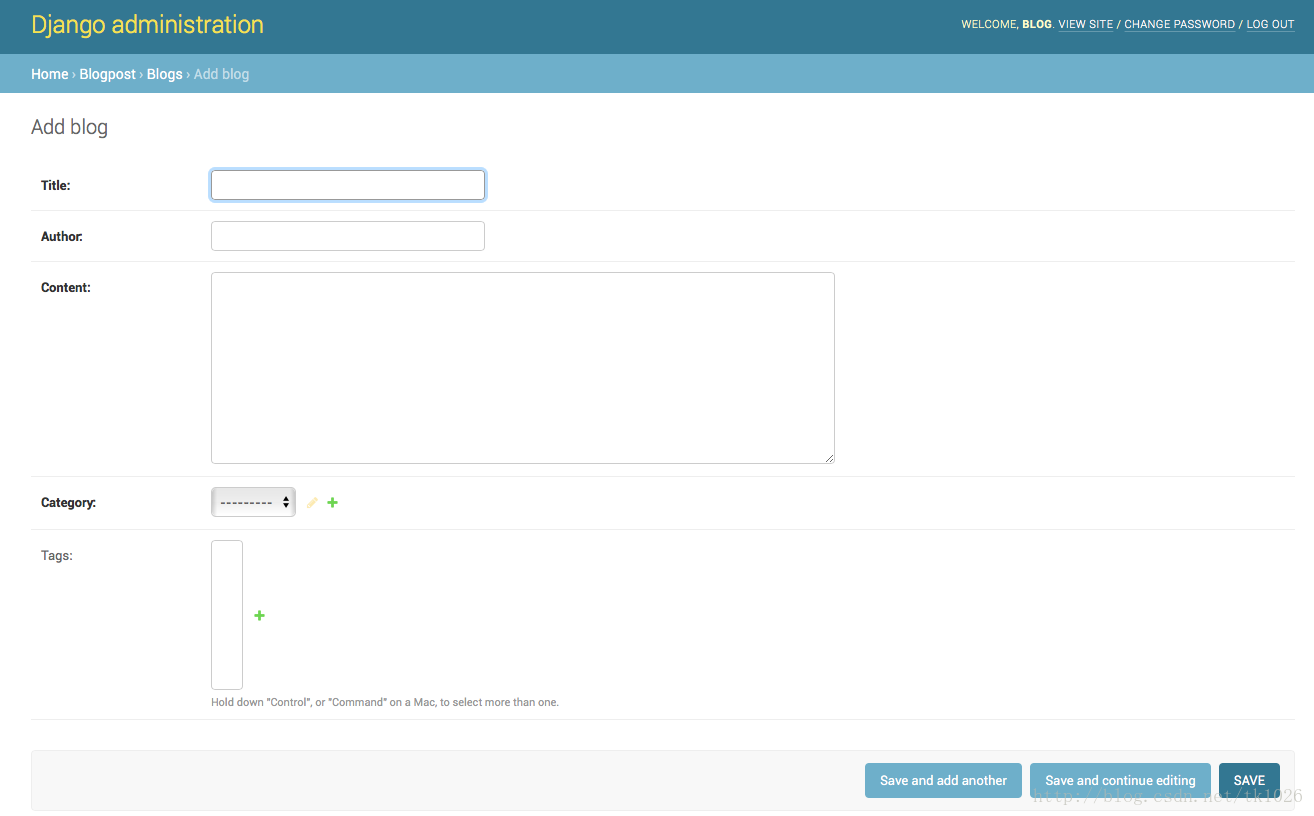The image size is (1314, 816).
Task: Click the pencil icon to edit Category
Action: tap(312, 503)
